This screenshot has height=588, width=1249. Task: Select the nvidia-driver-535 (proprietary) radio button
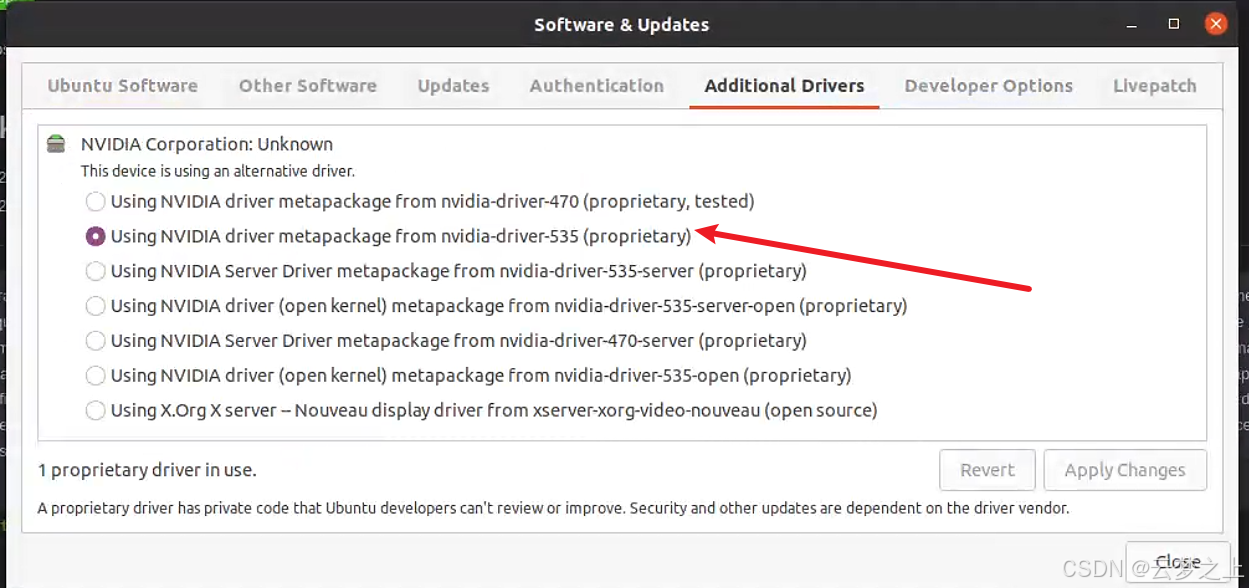95,236
